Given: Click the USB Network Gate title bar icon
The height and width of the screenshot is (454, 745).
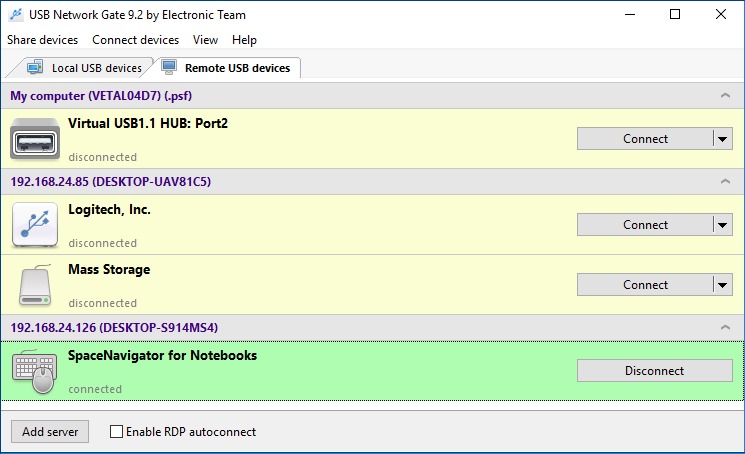Looking at the screenshot, I should pos(15,15).
